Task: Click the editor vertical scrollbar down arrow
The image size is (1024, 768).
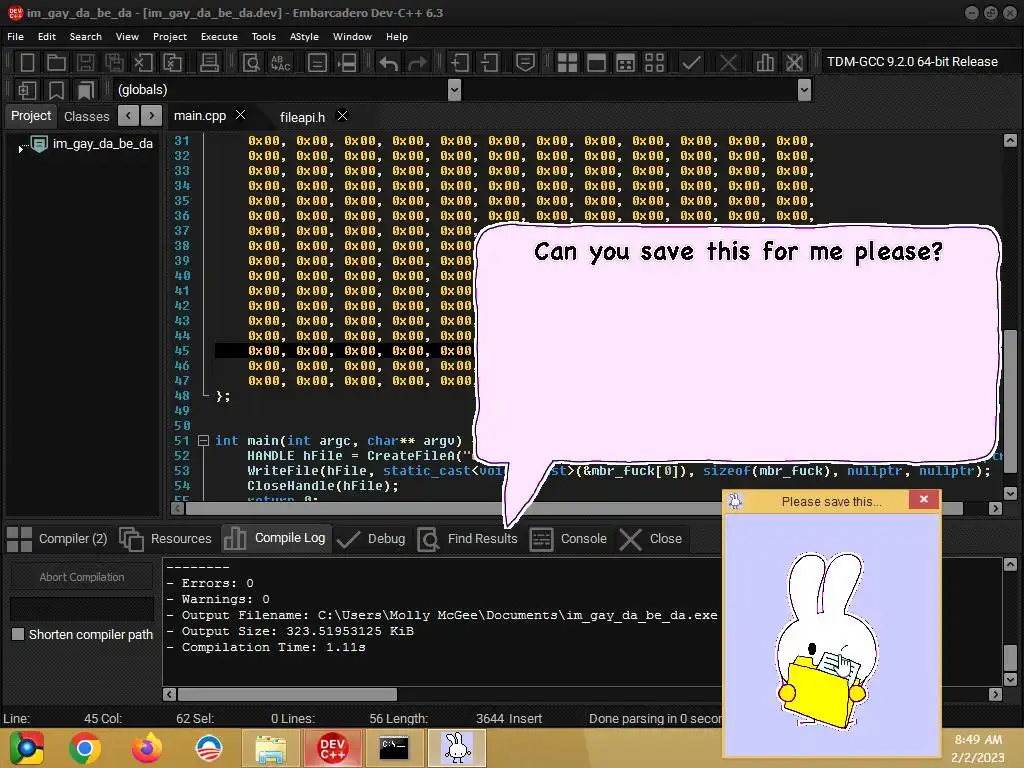Action: coord(1010,493)
